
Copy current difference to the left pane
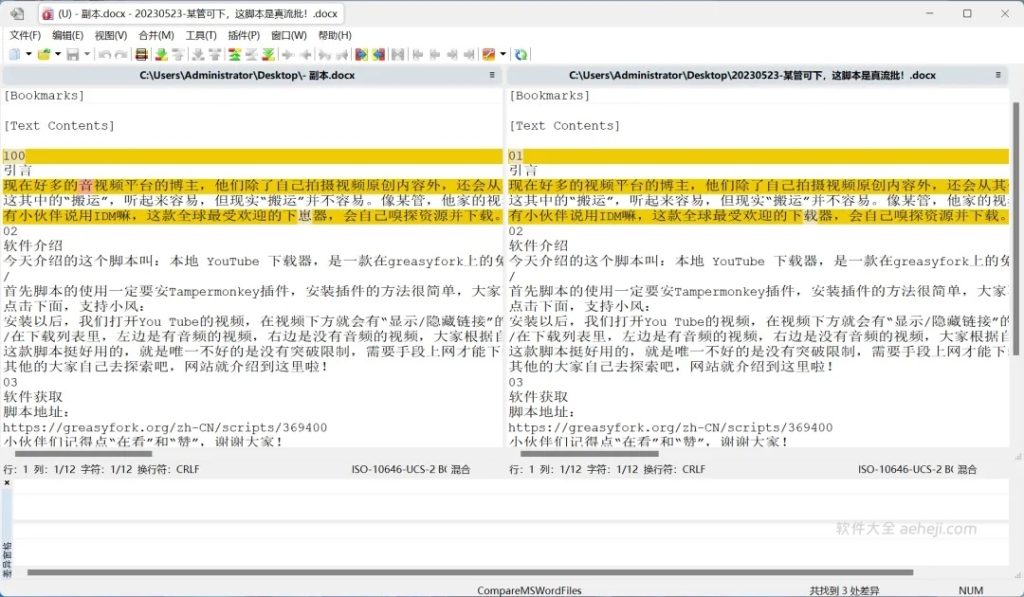(376, 55)
